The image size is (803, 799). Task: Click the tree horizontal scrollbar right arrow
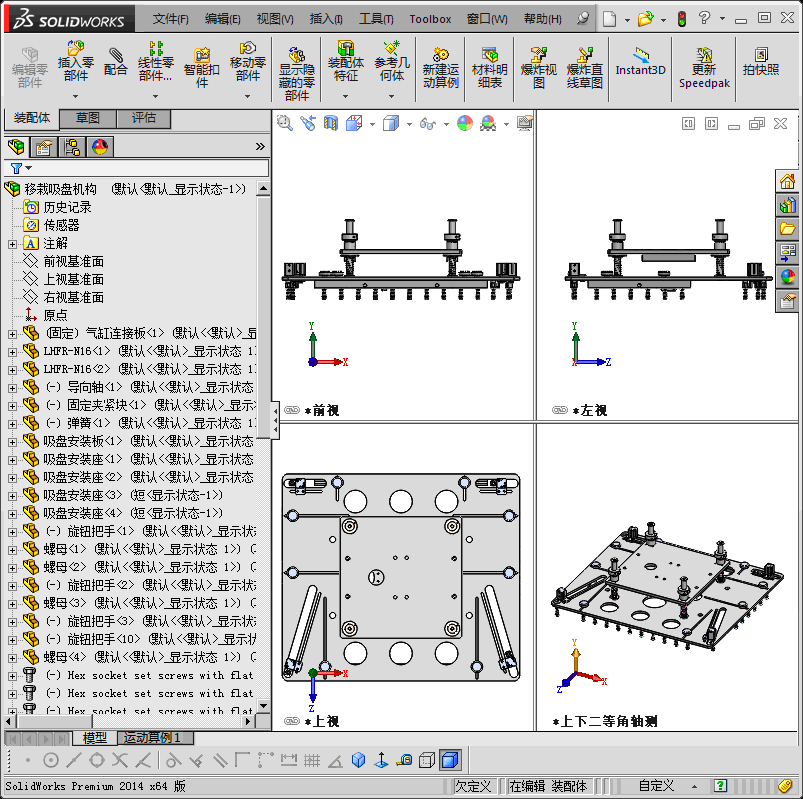click(x=248, y=721)
